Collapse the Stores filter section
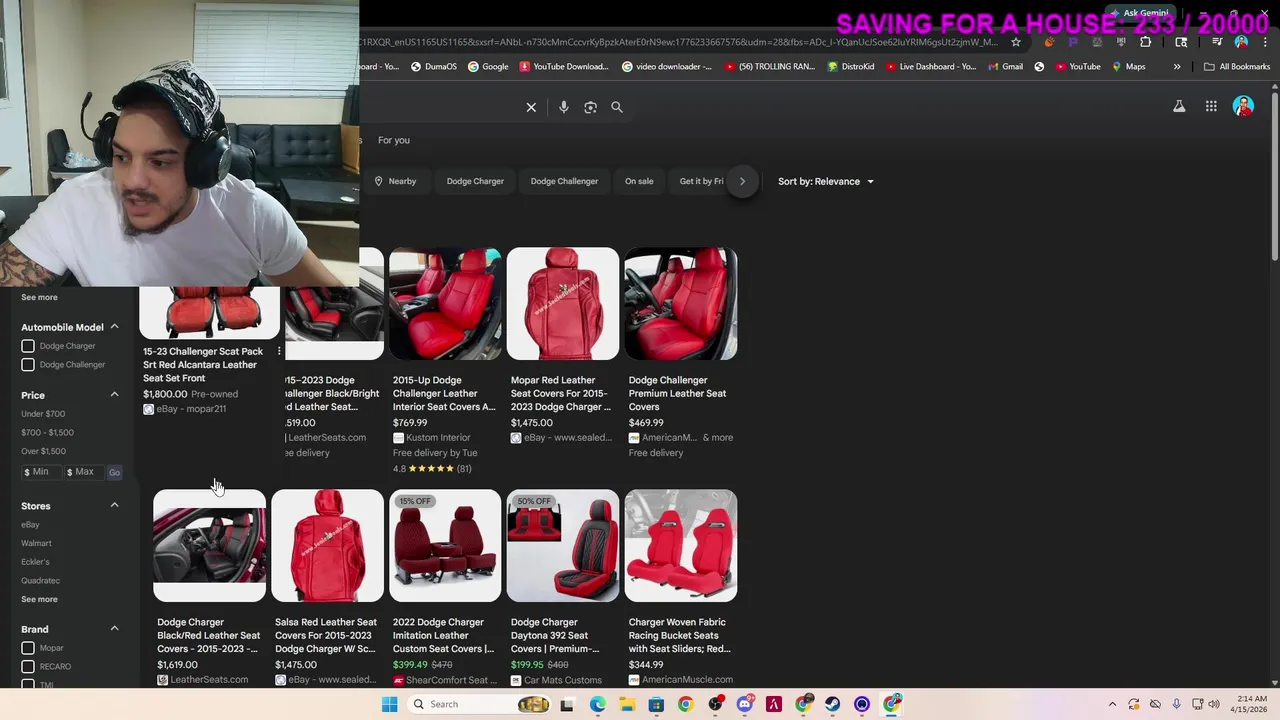This screenshot has height=720, width=1280. 114,506
